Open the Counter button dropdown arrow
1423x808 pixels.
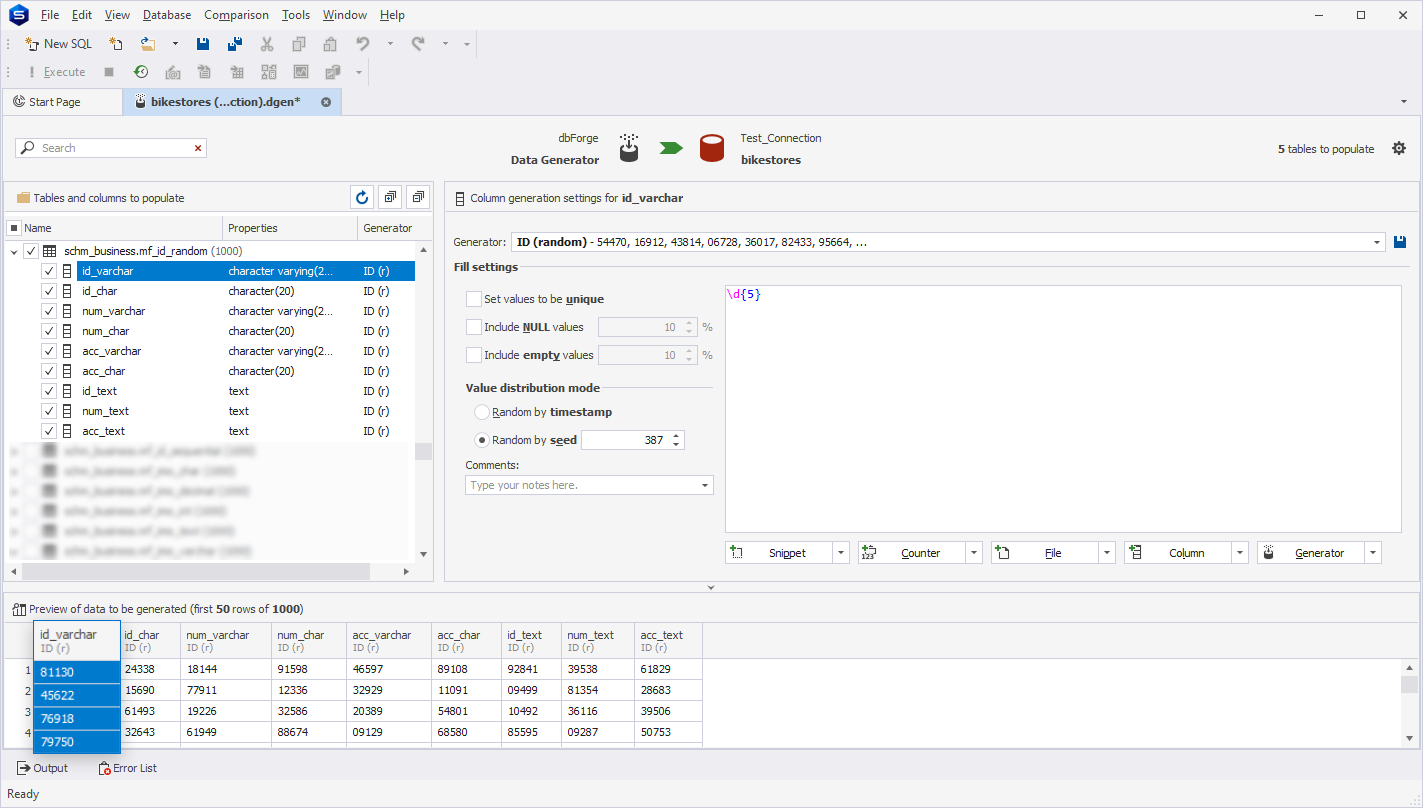point(974,553)
